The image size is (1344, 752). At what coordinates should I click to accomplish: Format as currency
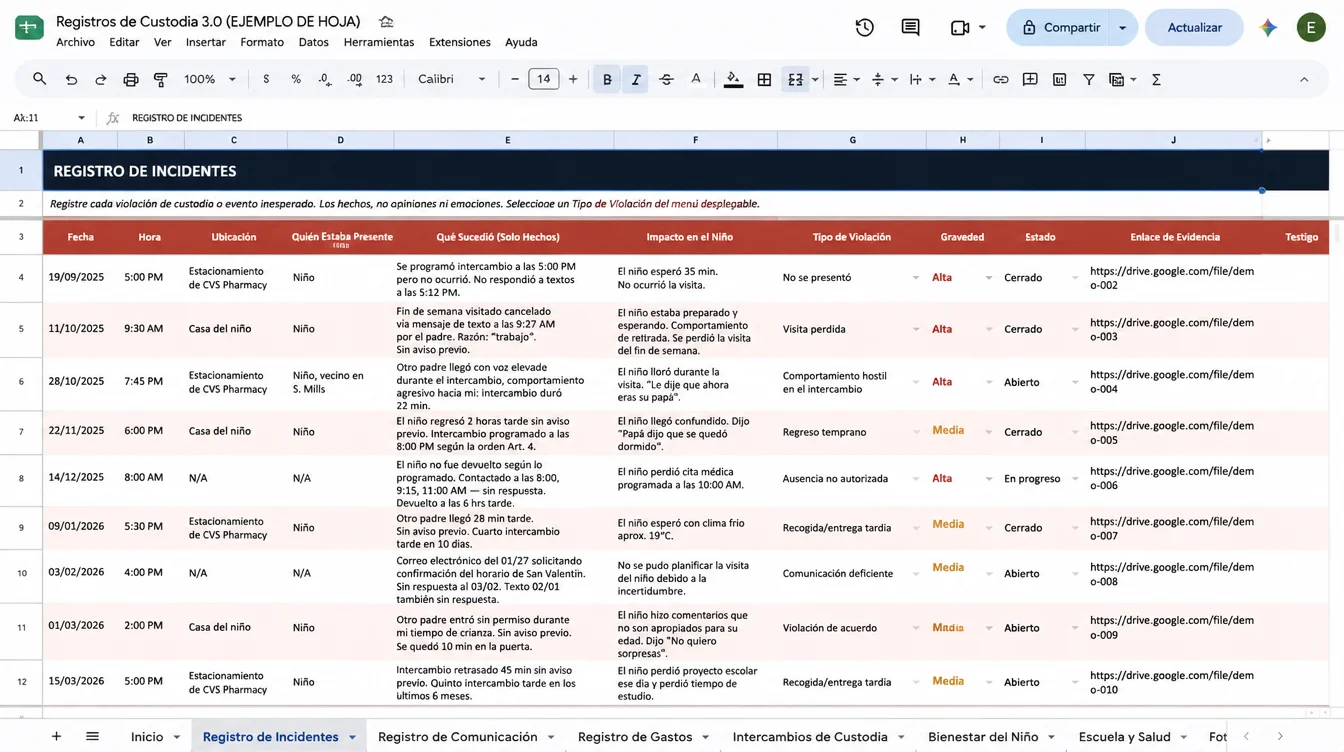[x=266, y=79]
